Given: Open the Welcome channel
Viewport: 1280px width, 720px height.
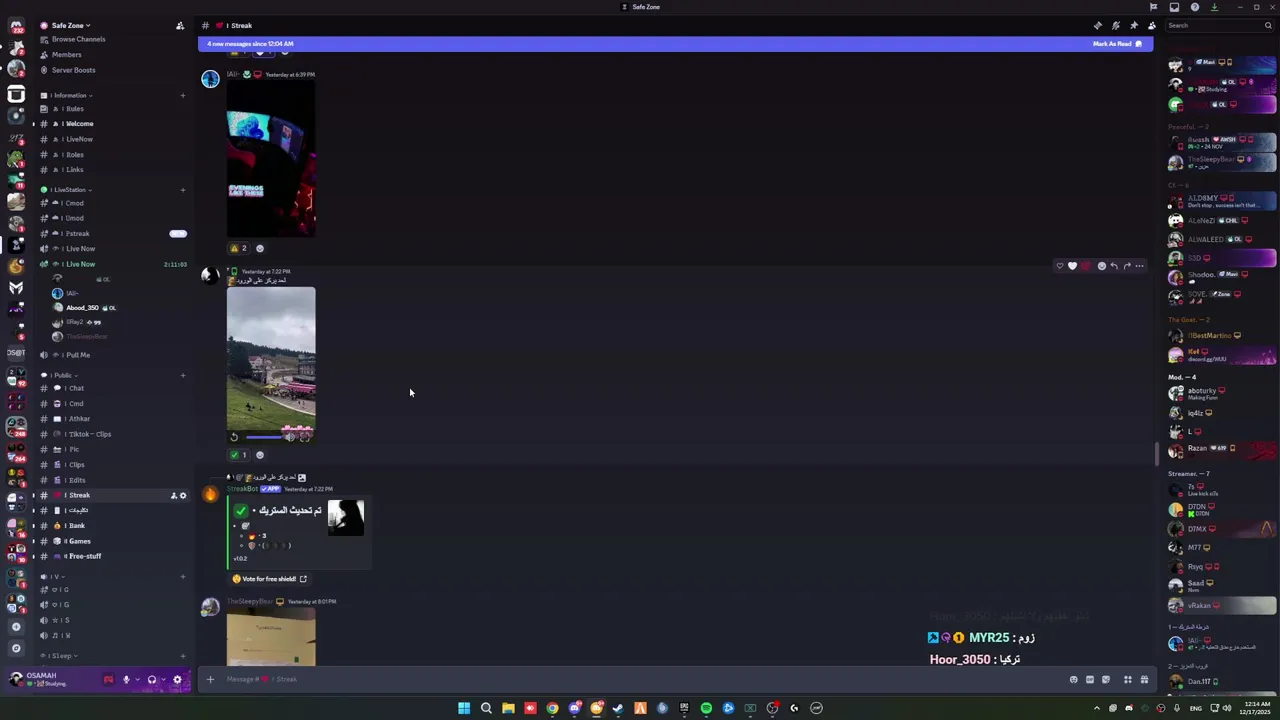Looking at the screenshot, I should coord(110,124).
